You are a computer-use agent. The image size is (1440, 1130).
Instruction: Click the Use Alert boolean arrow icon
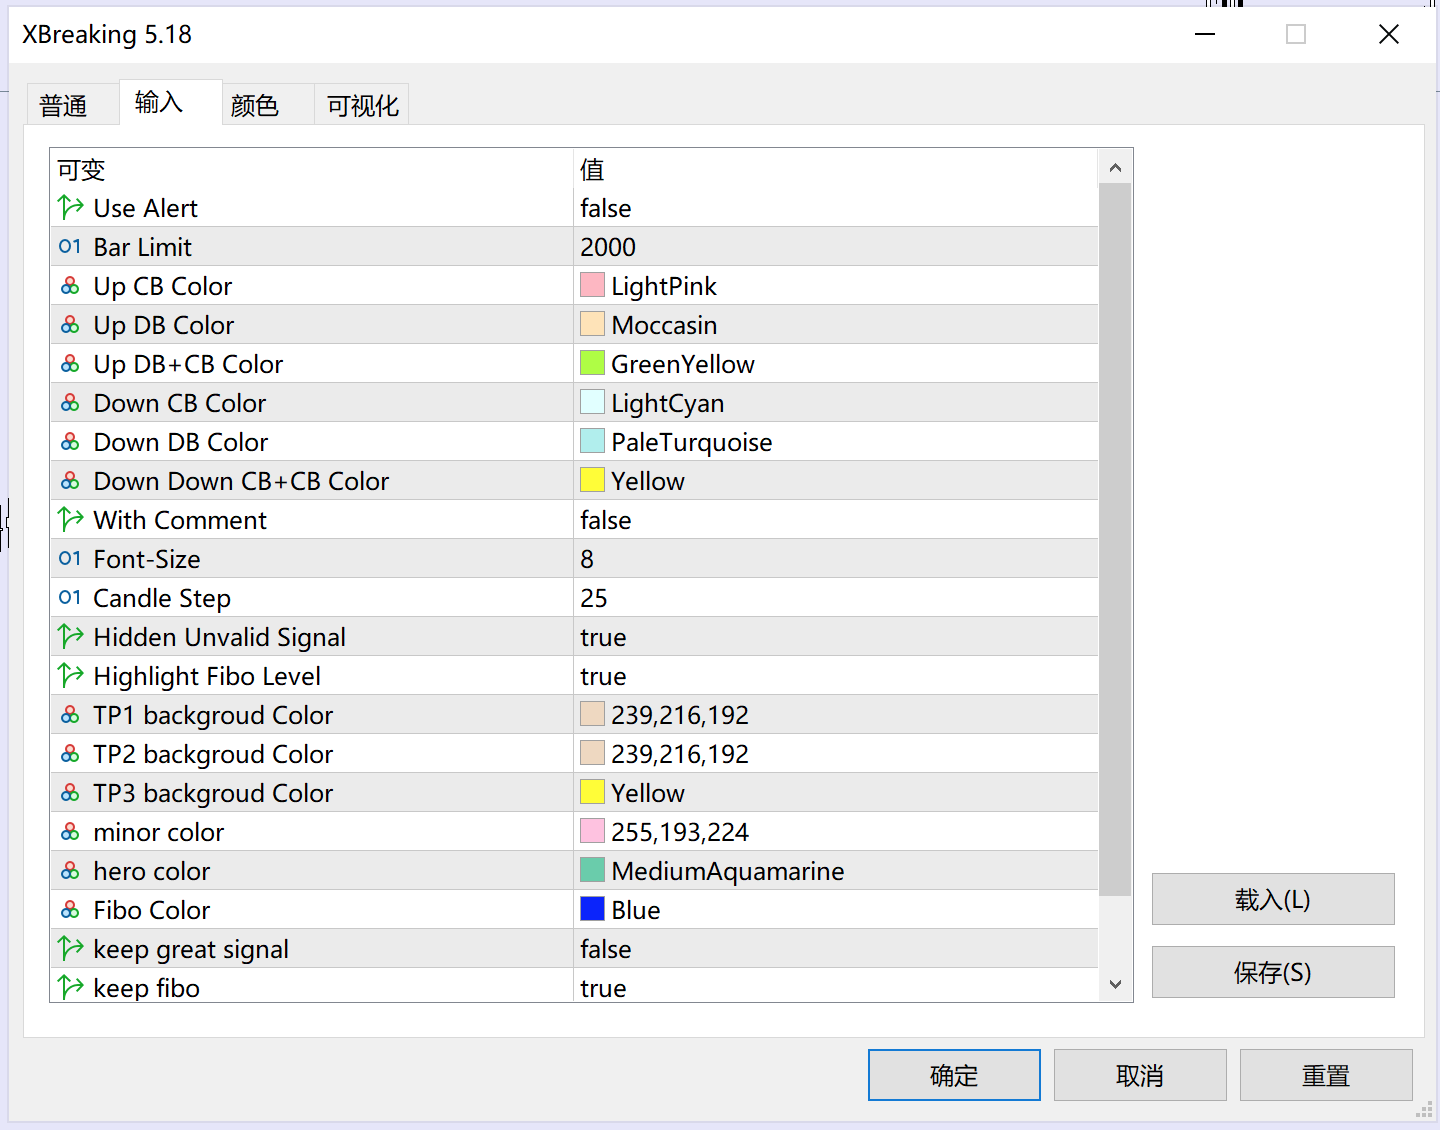[x=70, y=208]
